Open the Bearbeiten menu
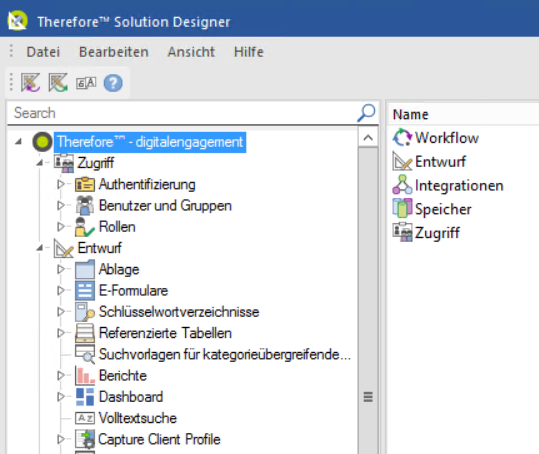This screenshot has height=454, width=539. click(x=114, y=52)
